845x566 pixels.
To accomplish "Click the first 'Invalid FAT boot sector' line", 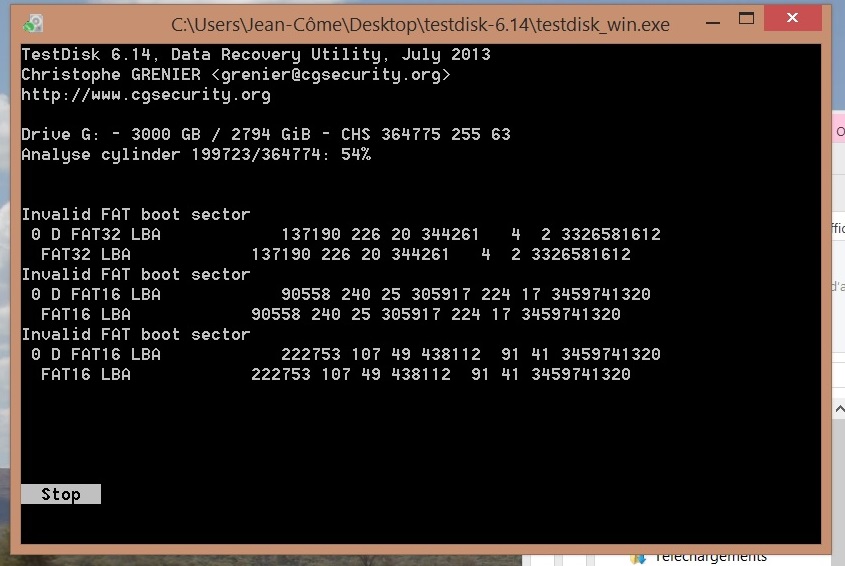I will click(136, 215).
